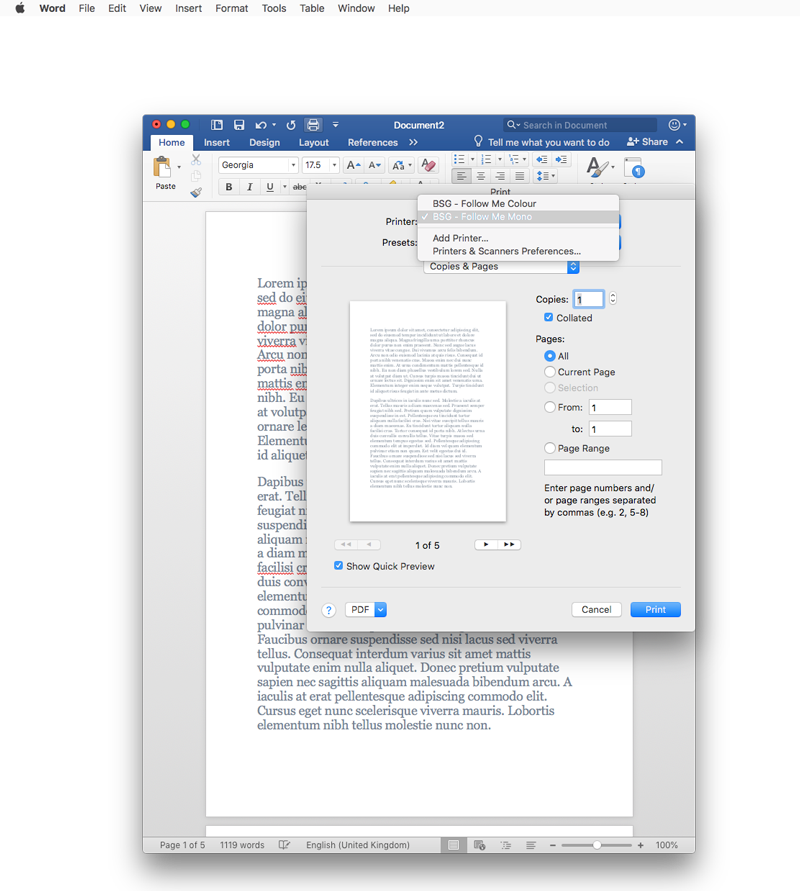Justify the text alignment
Image resolution: width=800 pixels, height=891 pixels.
point(519,176)
